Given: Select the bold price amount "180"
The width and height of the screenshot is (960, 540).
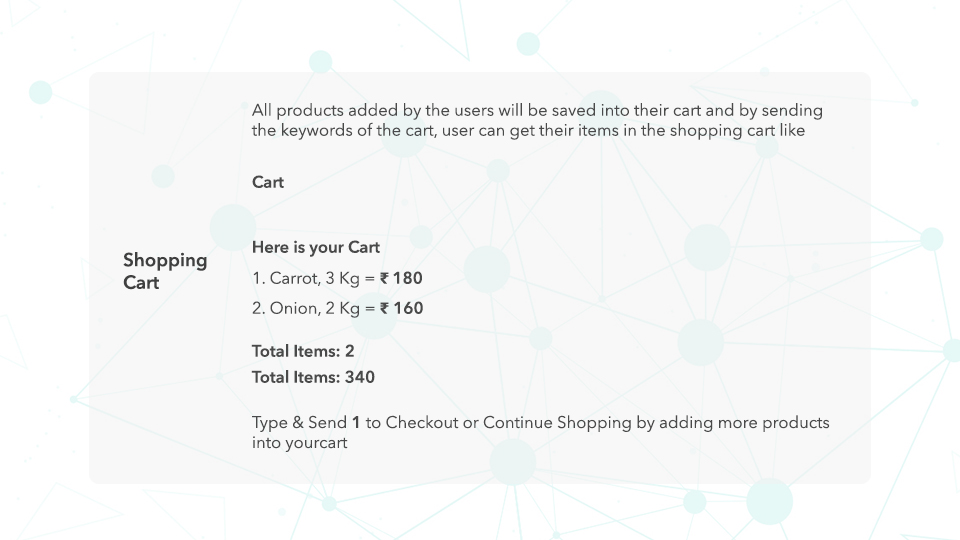Looking at the screenshot, I should [x=408, y=278].
